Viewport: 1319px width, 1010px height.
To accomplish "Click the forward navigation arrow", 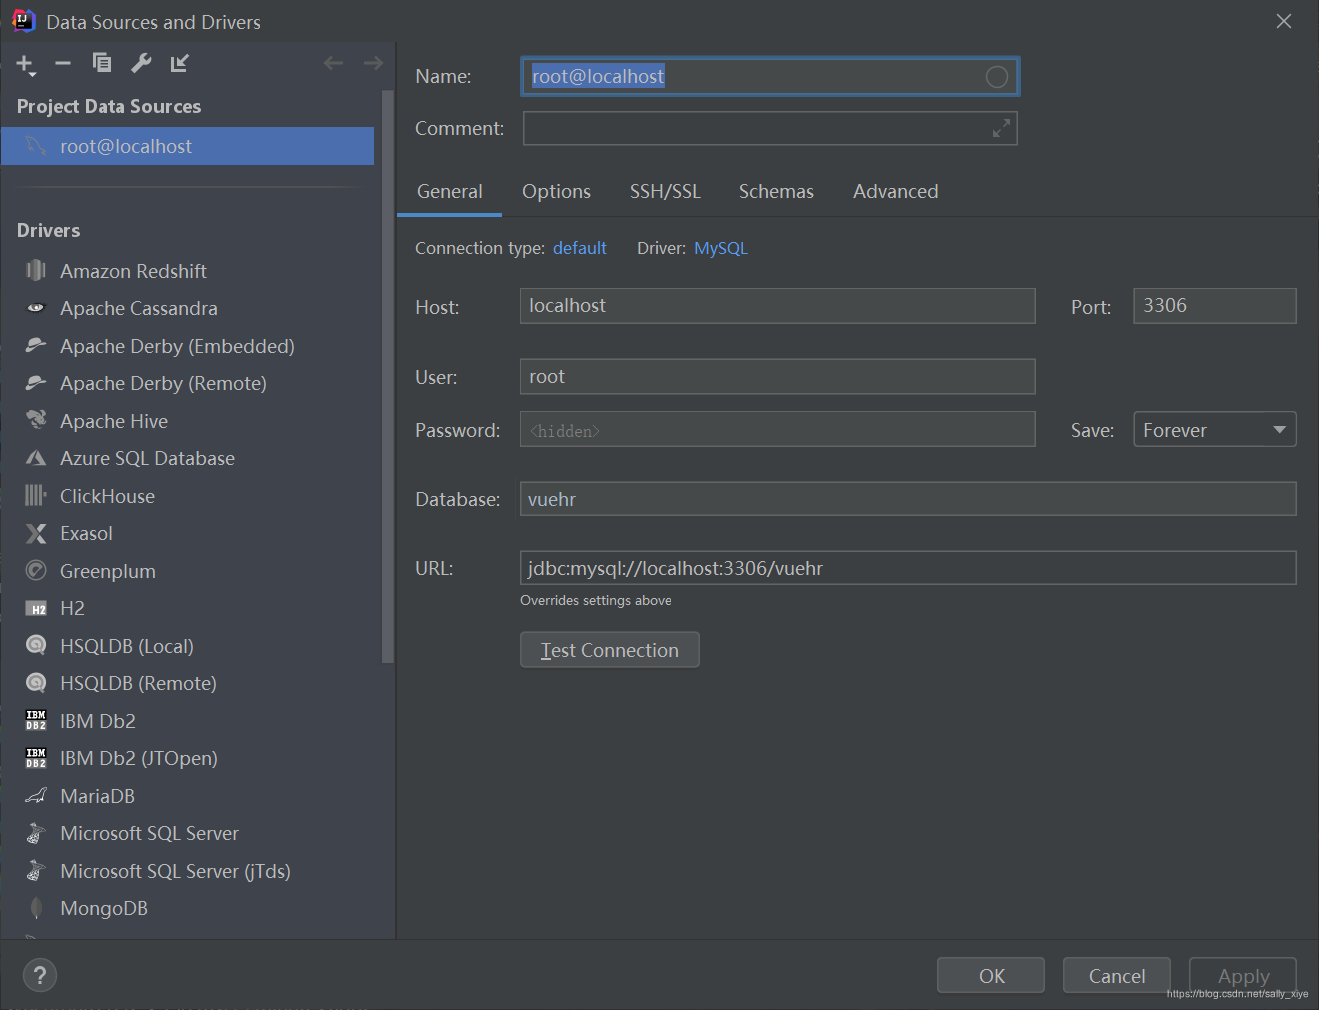I will (372, 63).
